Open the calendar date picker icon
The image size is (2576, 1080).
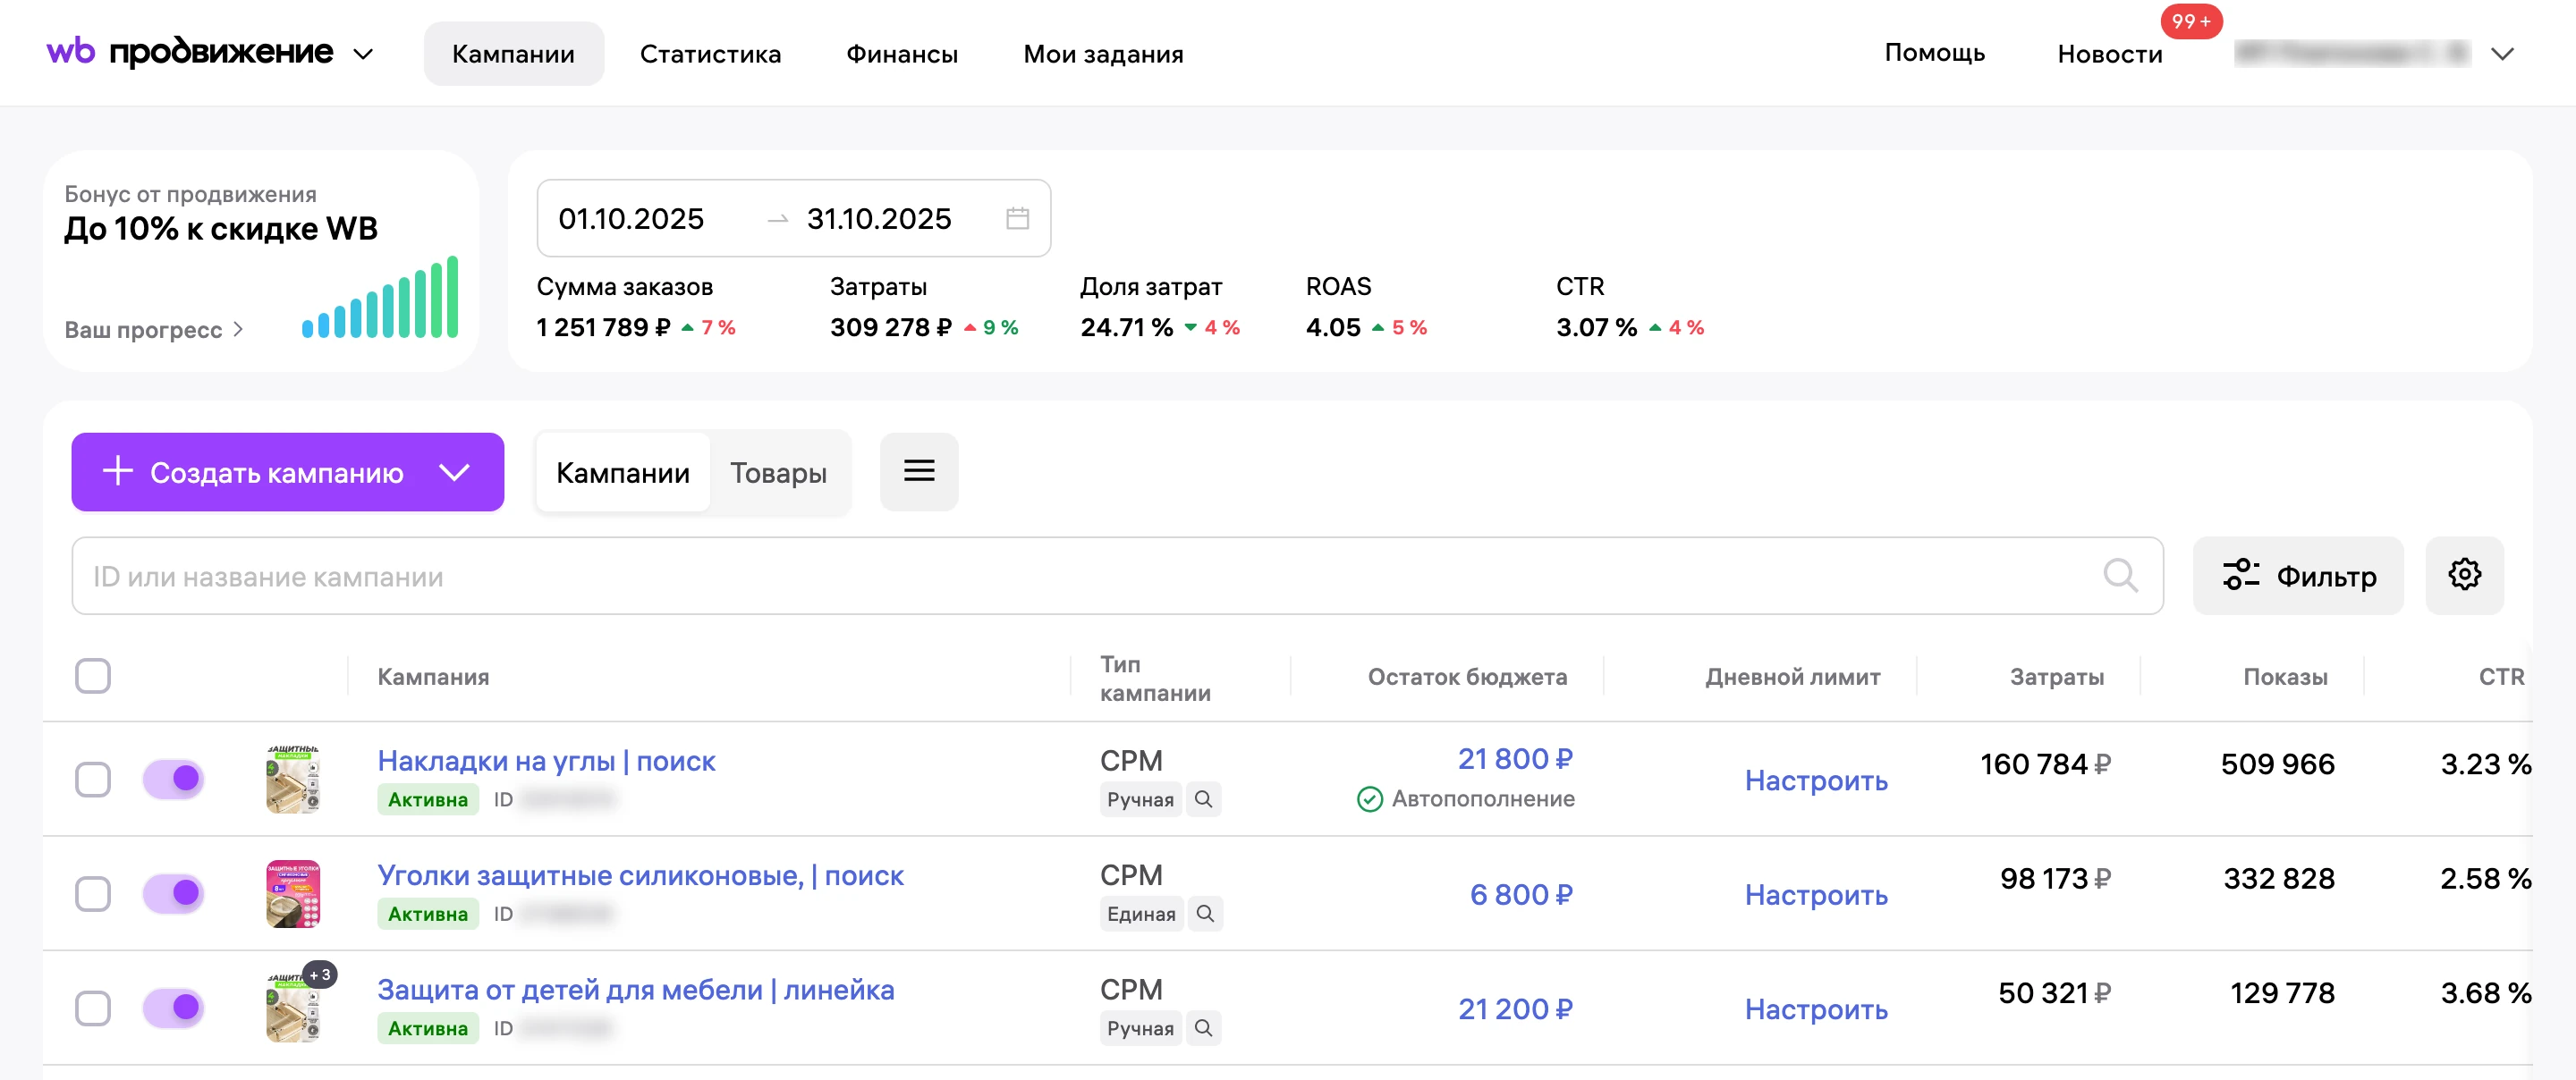(x=1017, y=218)
